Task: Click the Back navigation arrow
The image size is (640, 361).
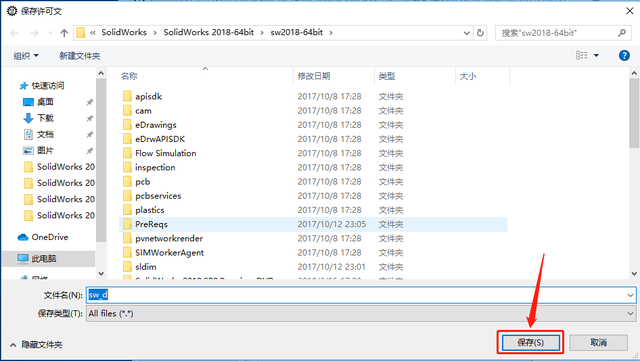Action: coord(15,33)
